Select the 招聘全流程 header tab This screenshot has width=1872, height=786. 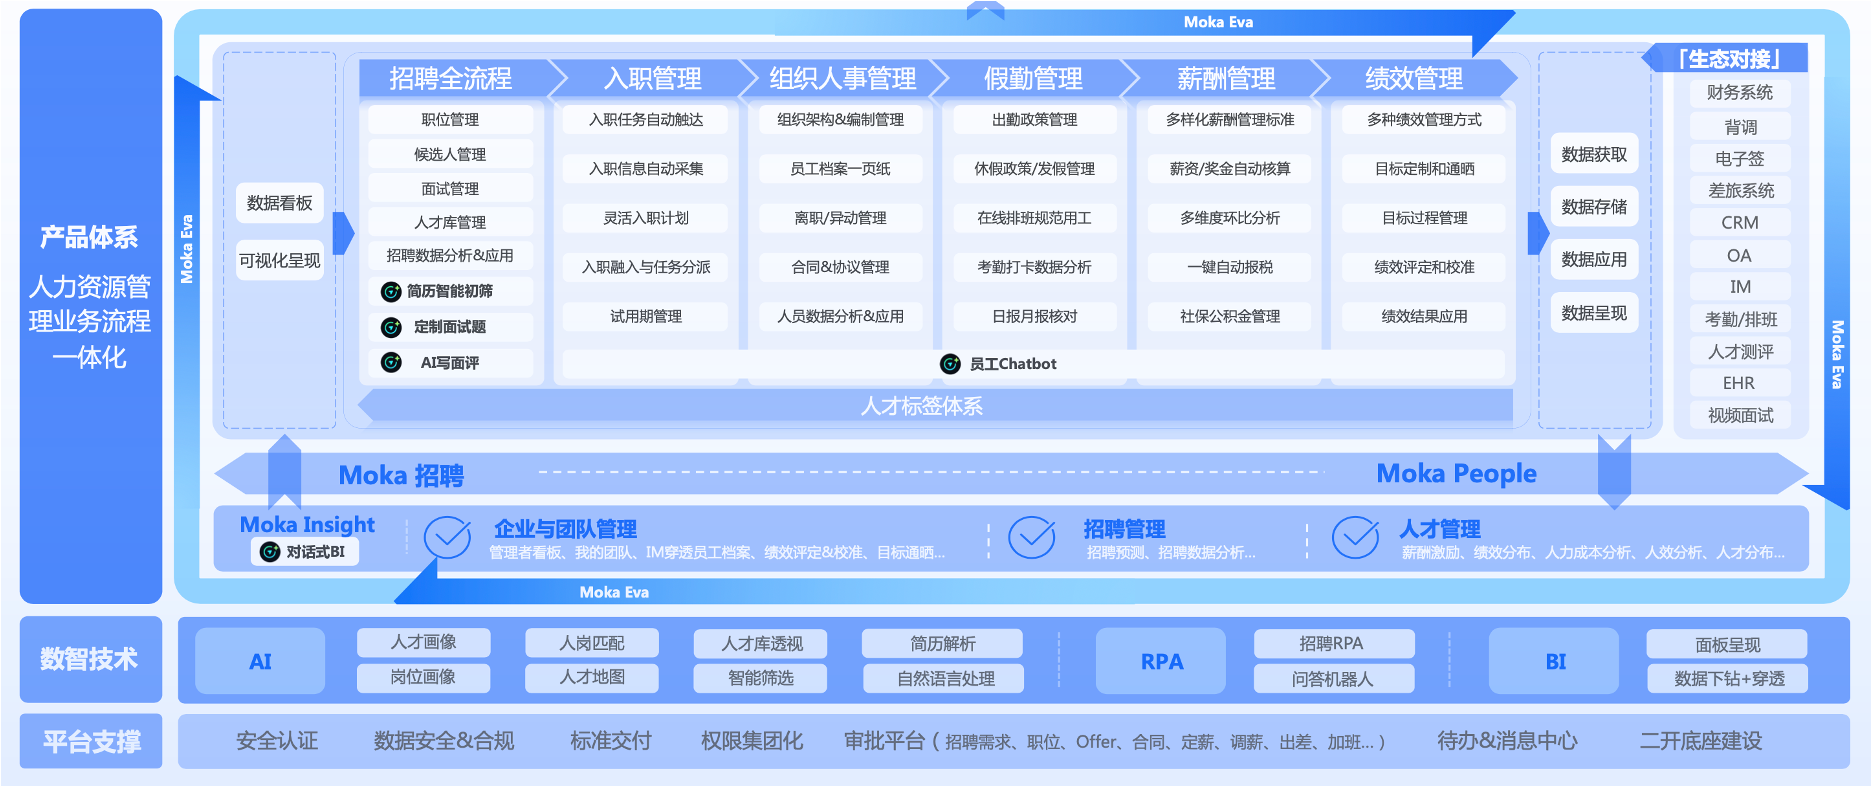(x=450, y=78)
